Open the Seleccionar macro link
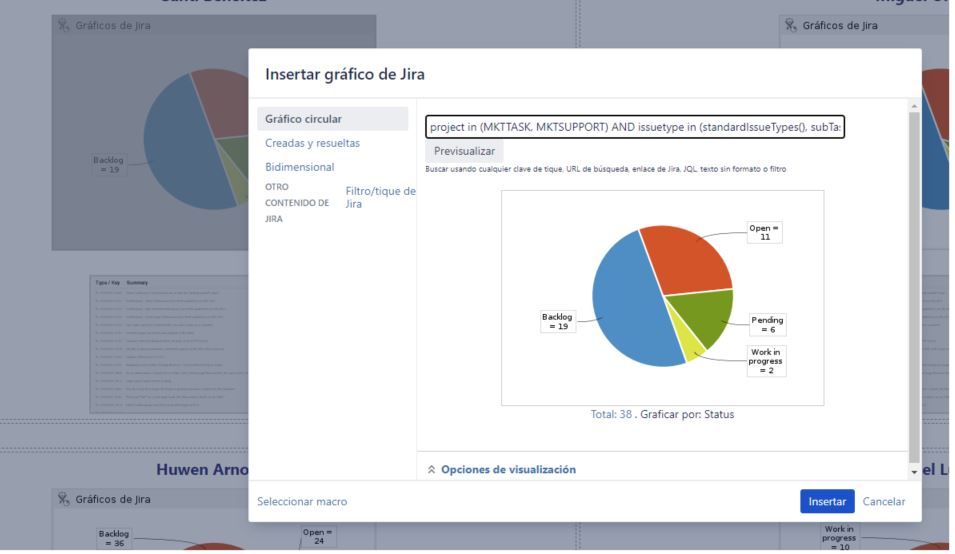The width and height of the screenshot is (955, 554). (301, 501)
